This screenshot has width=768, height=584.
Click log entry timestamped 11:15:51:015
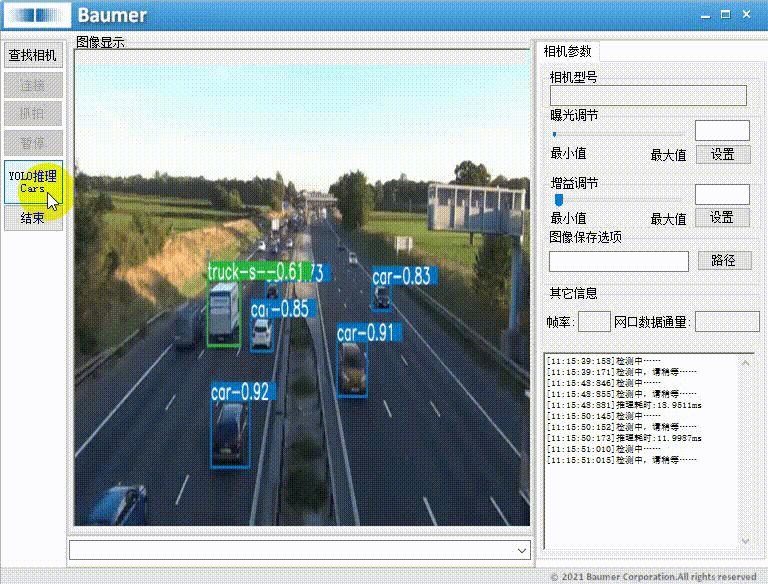tap(622, 460)
